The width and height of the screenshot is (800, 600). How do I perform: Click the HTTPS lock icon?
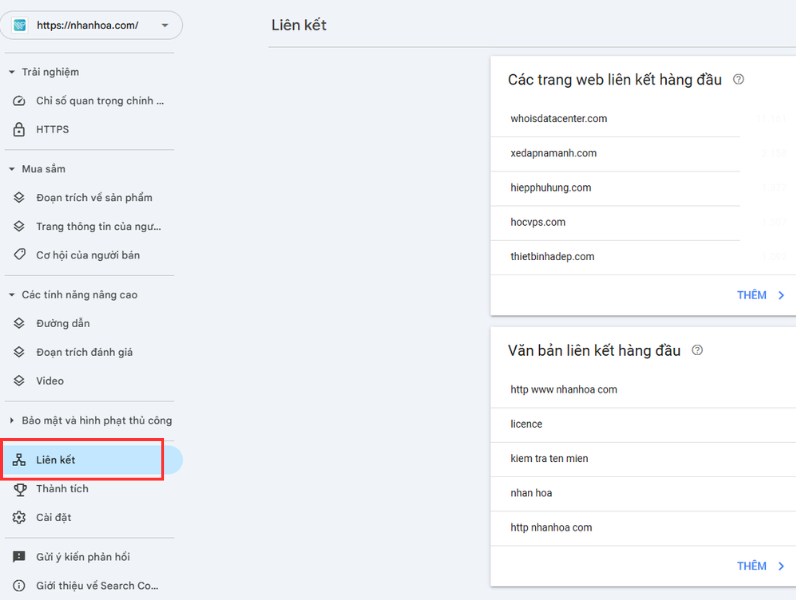(18, 129)
